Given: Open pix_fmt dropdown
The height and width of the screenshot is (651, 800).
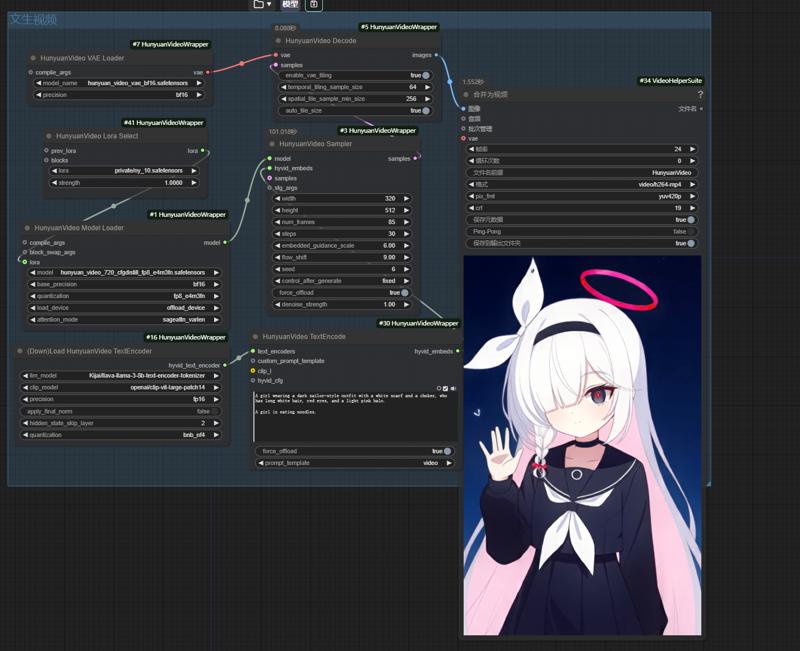Looking at the screenshot, I should click(582, 196).
